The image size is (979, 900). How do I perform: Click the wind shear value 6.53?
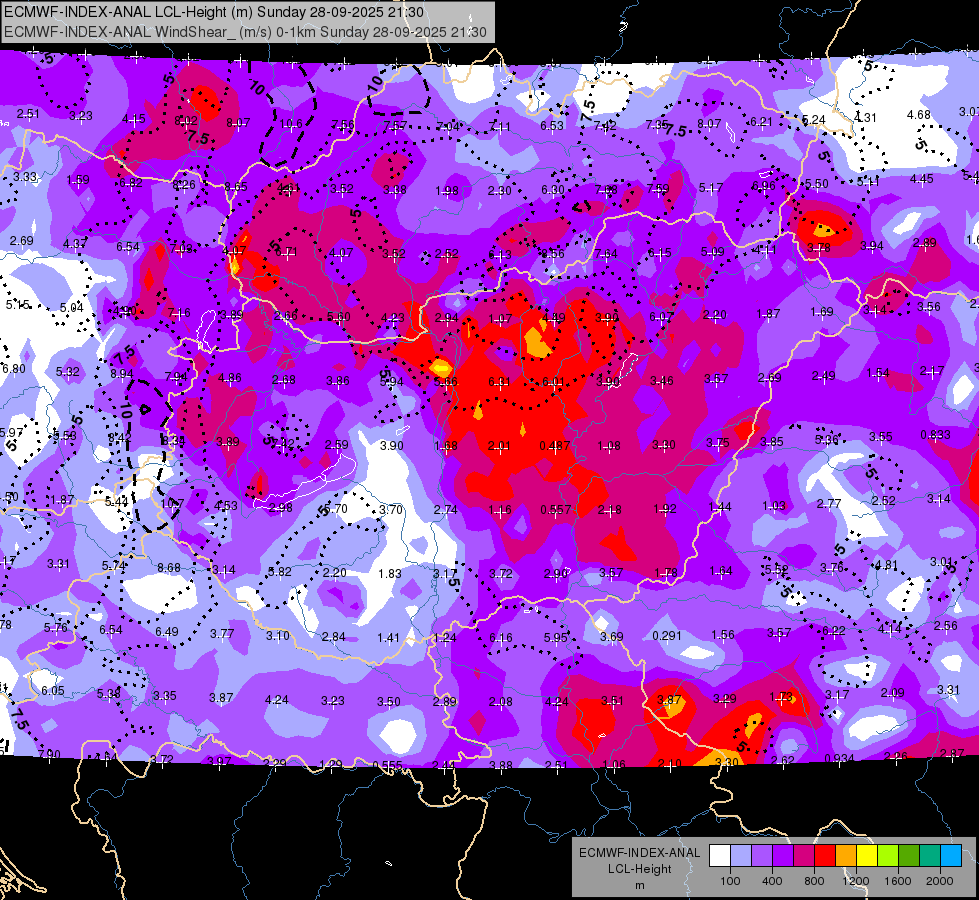(552, 126)
